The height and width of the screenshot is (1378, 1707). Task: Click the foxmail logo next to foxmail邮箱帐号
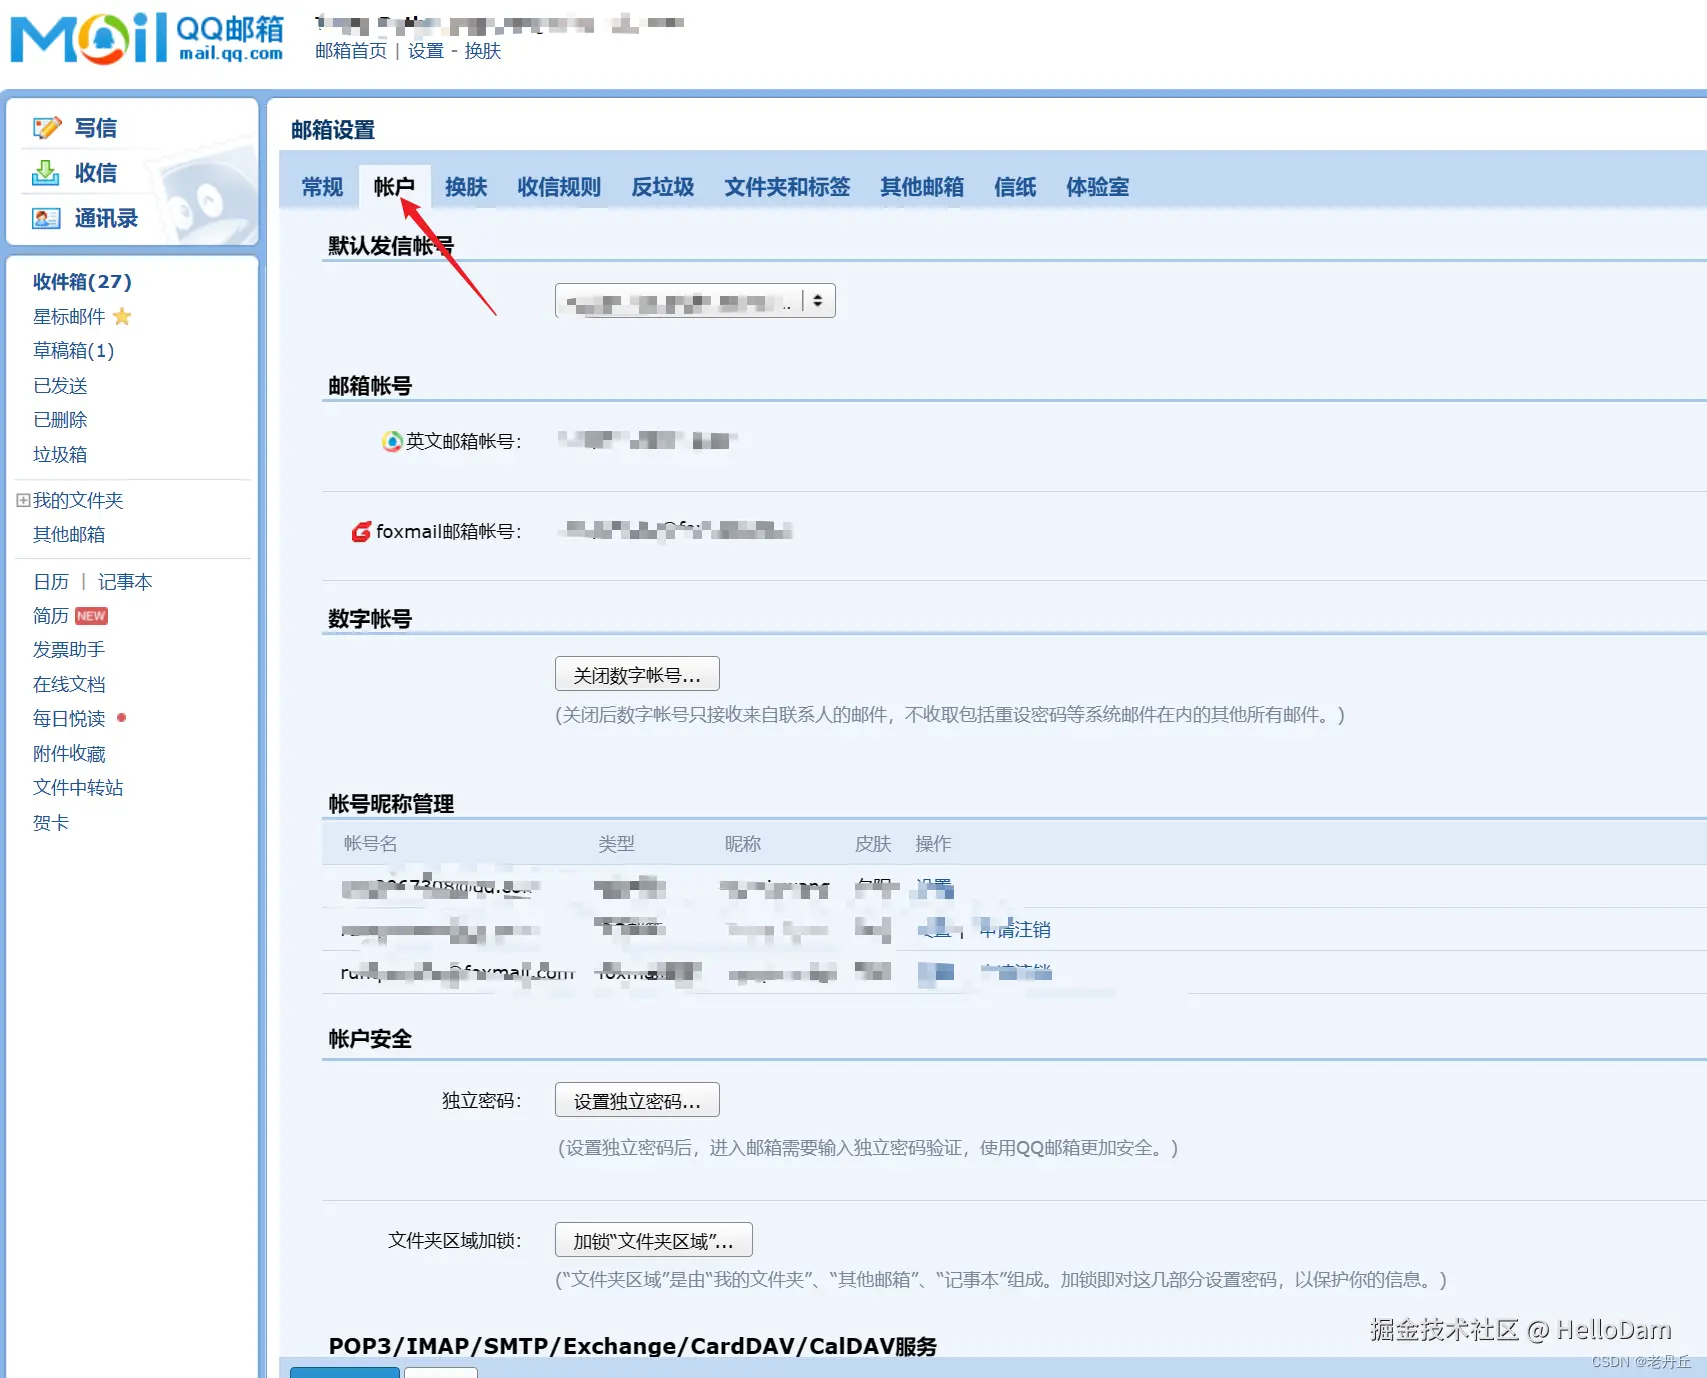361,531
